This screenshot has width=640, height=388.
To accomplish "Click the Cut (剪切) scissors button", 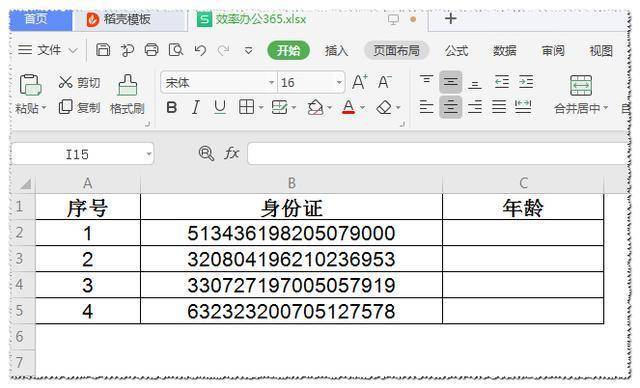I will click(79, 82).
